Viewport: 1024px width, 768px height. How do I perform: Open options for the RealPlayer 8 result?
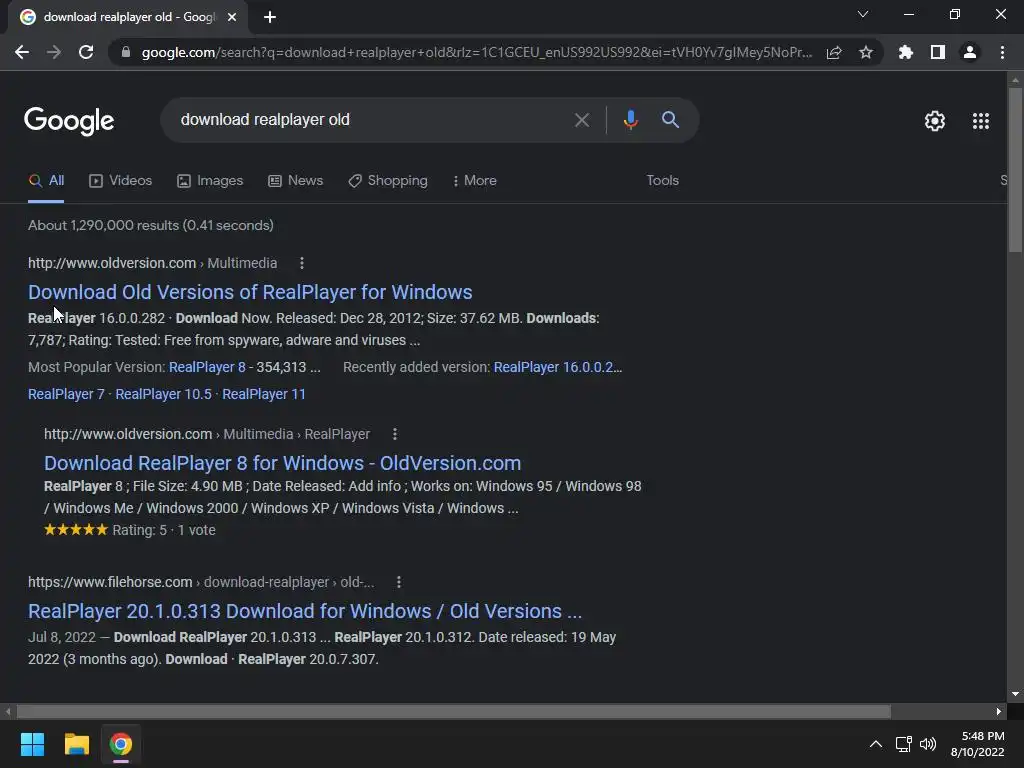tap(395, 434)
